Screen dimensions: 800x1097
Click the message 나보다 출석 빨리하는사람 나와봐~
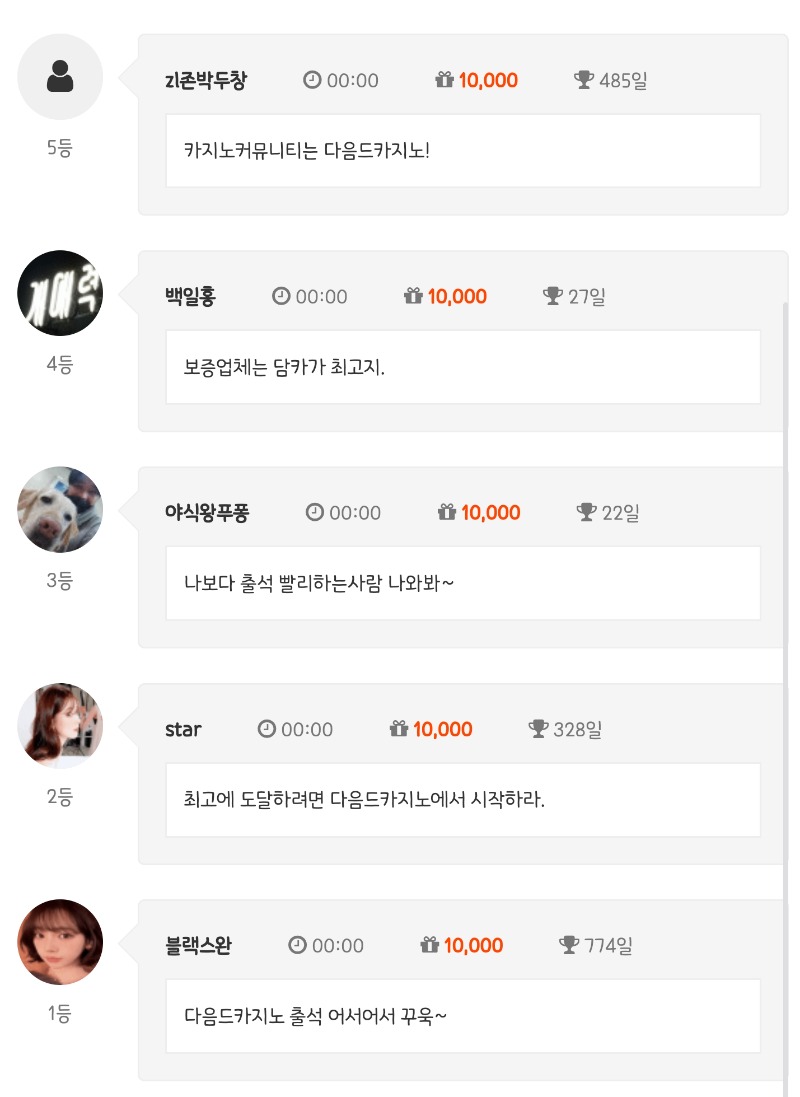tap(319, 583)
